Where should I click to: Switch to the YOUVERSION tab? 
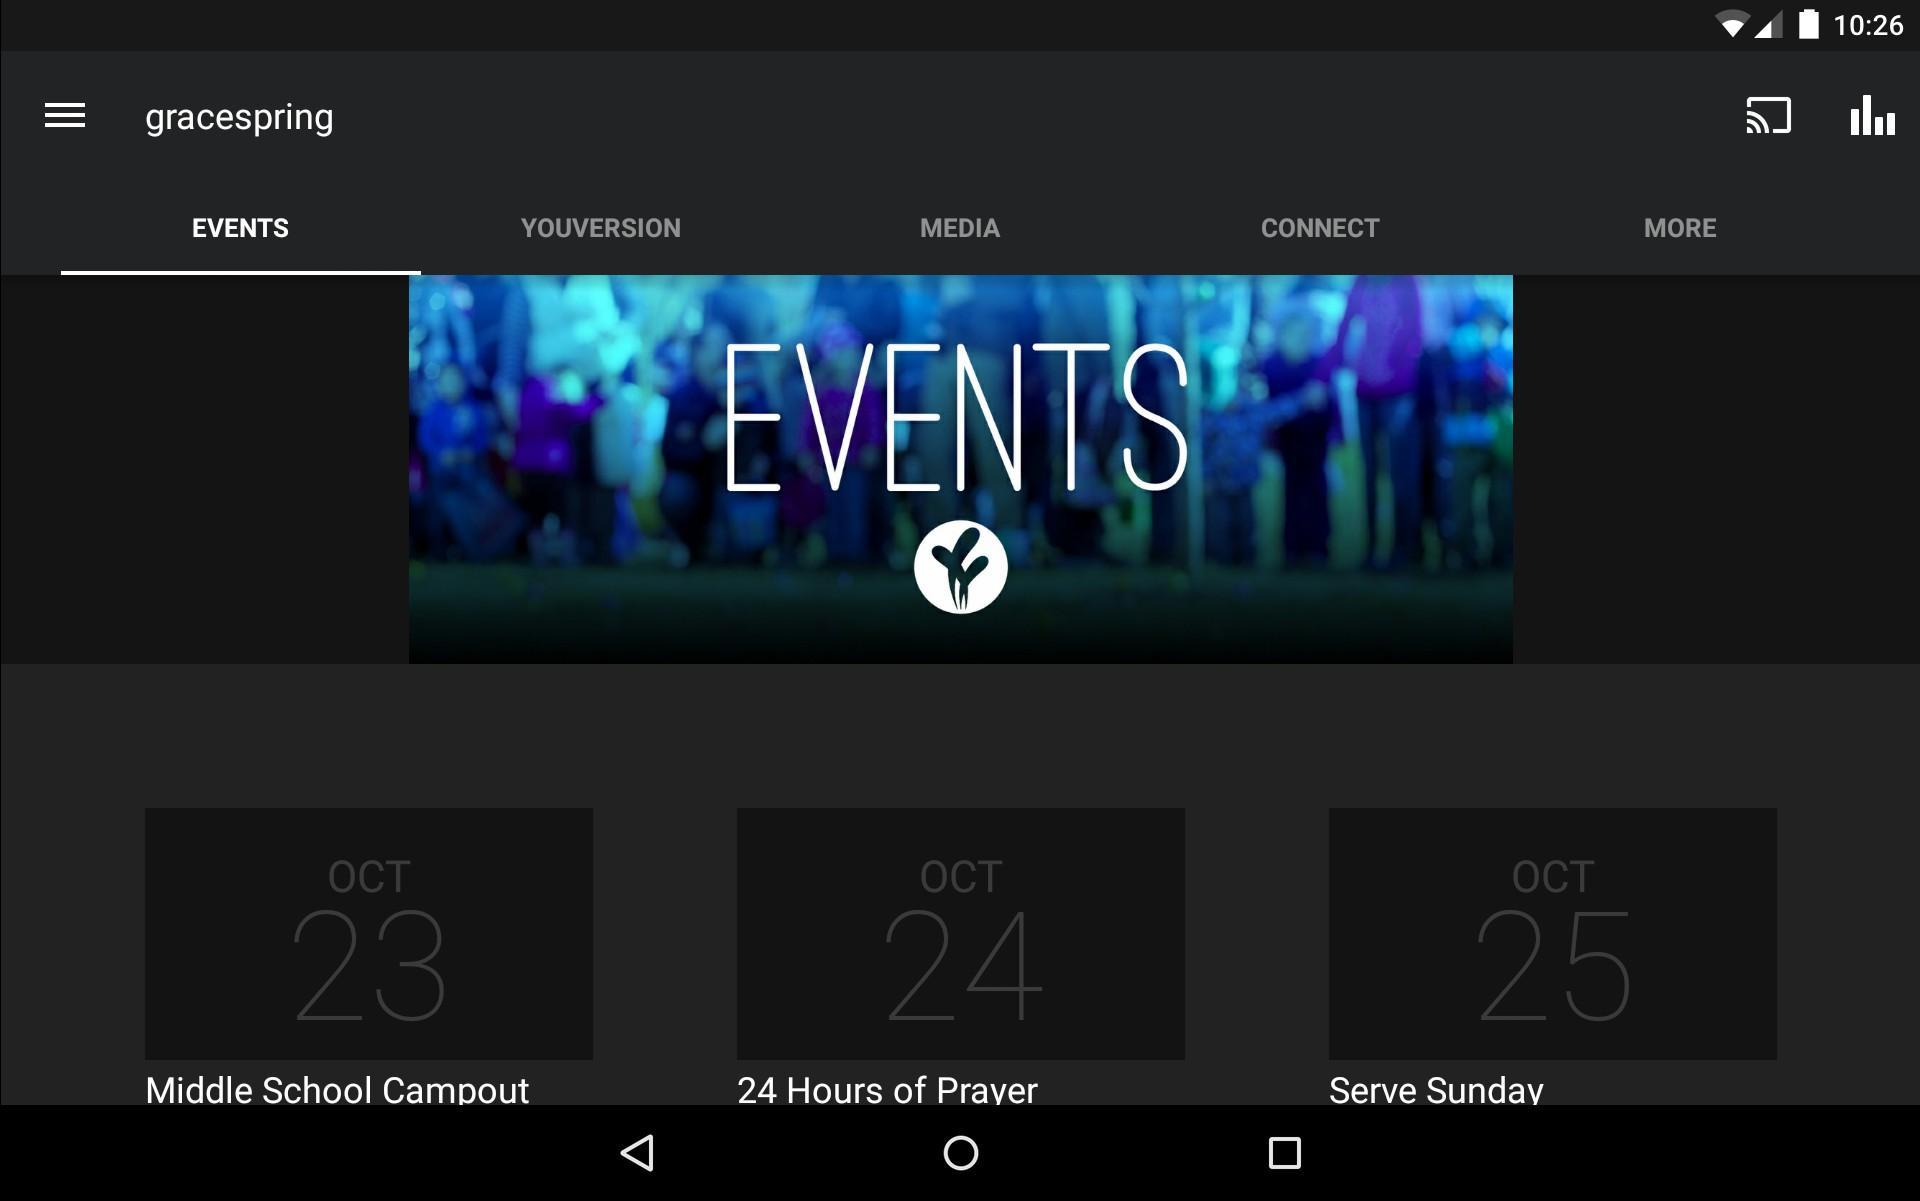(x=600, y=228)
